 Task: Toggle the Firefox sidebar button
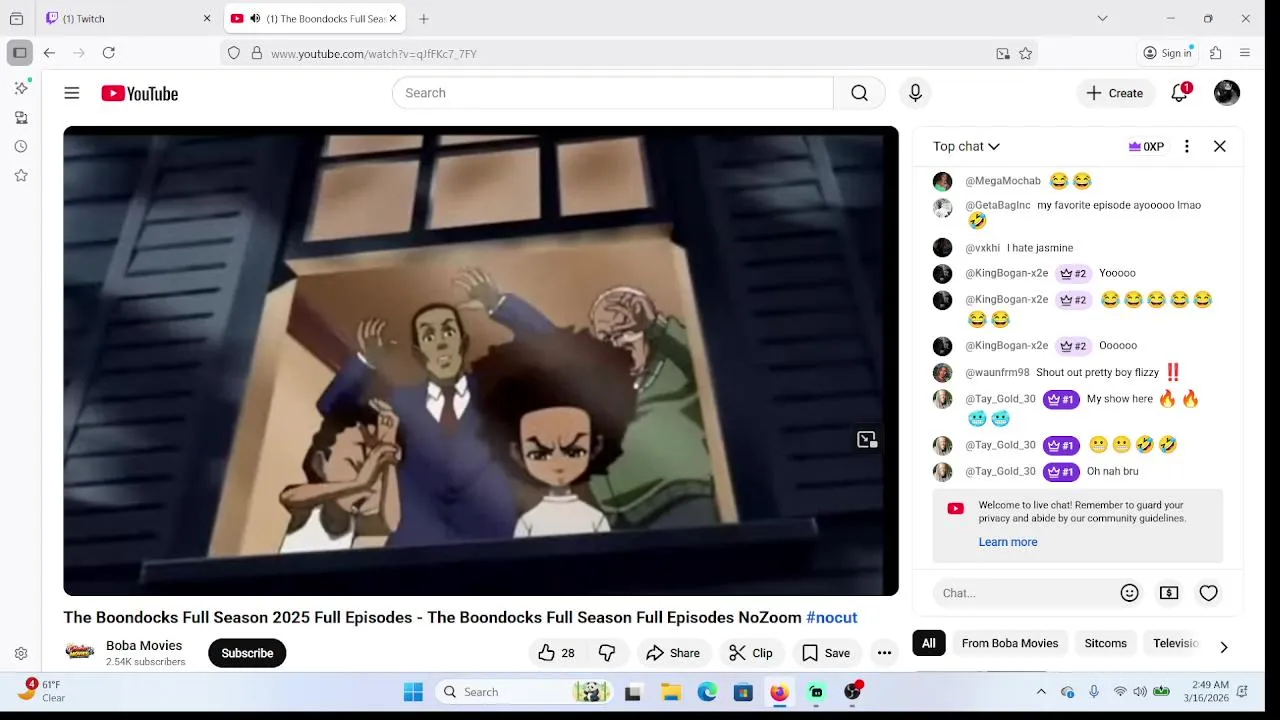[19, 53]
